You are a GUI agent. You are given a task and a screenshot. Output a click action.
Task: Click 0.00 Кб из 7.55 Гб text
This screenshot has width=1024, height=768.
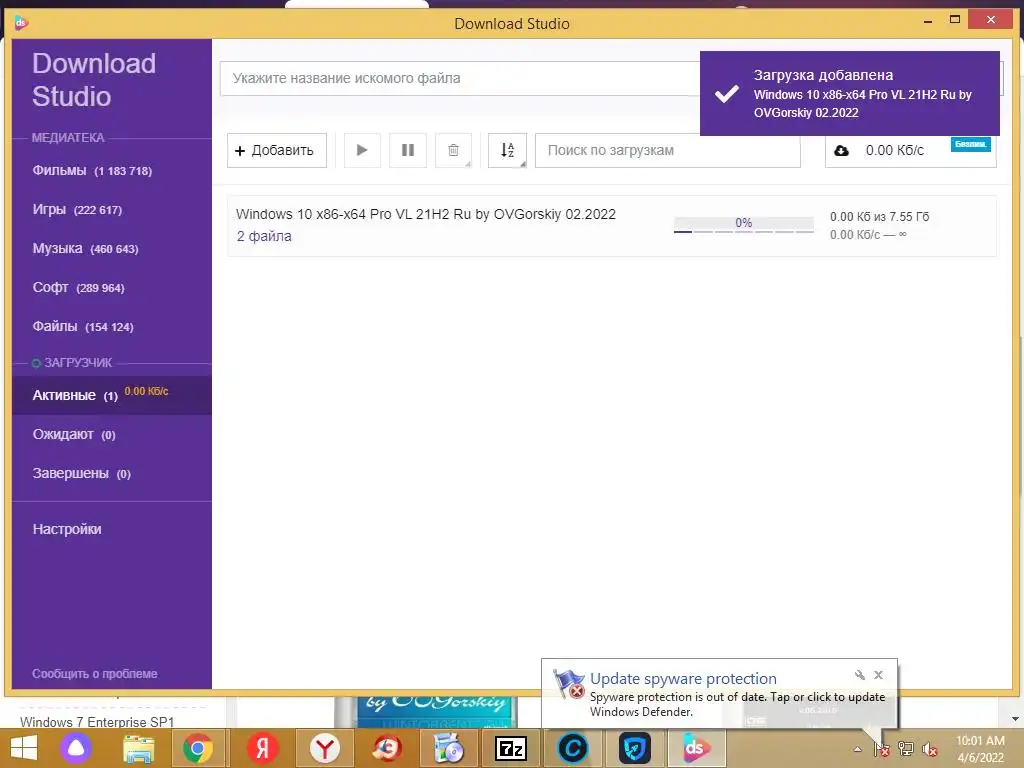(880, 216)
